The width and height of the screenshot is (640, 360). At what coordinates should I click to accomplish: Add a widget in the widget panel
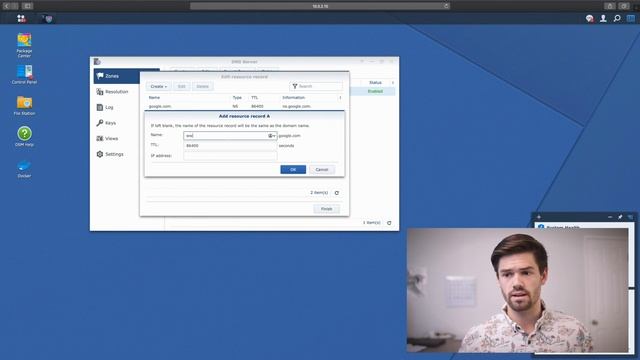pos(539,217)
